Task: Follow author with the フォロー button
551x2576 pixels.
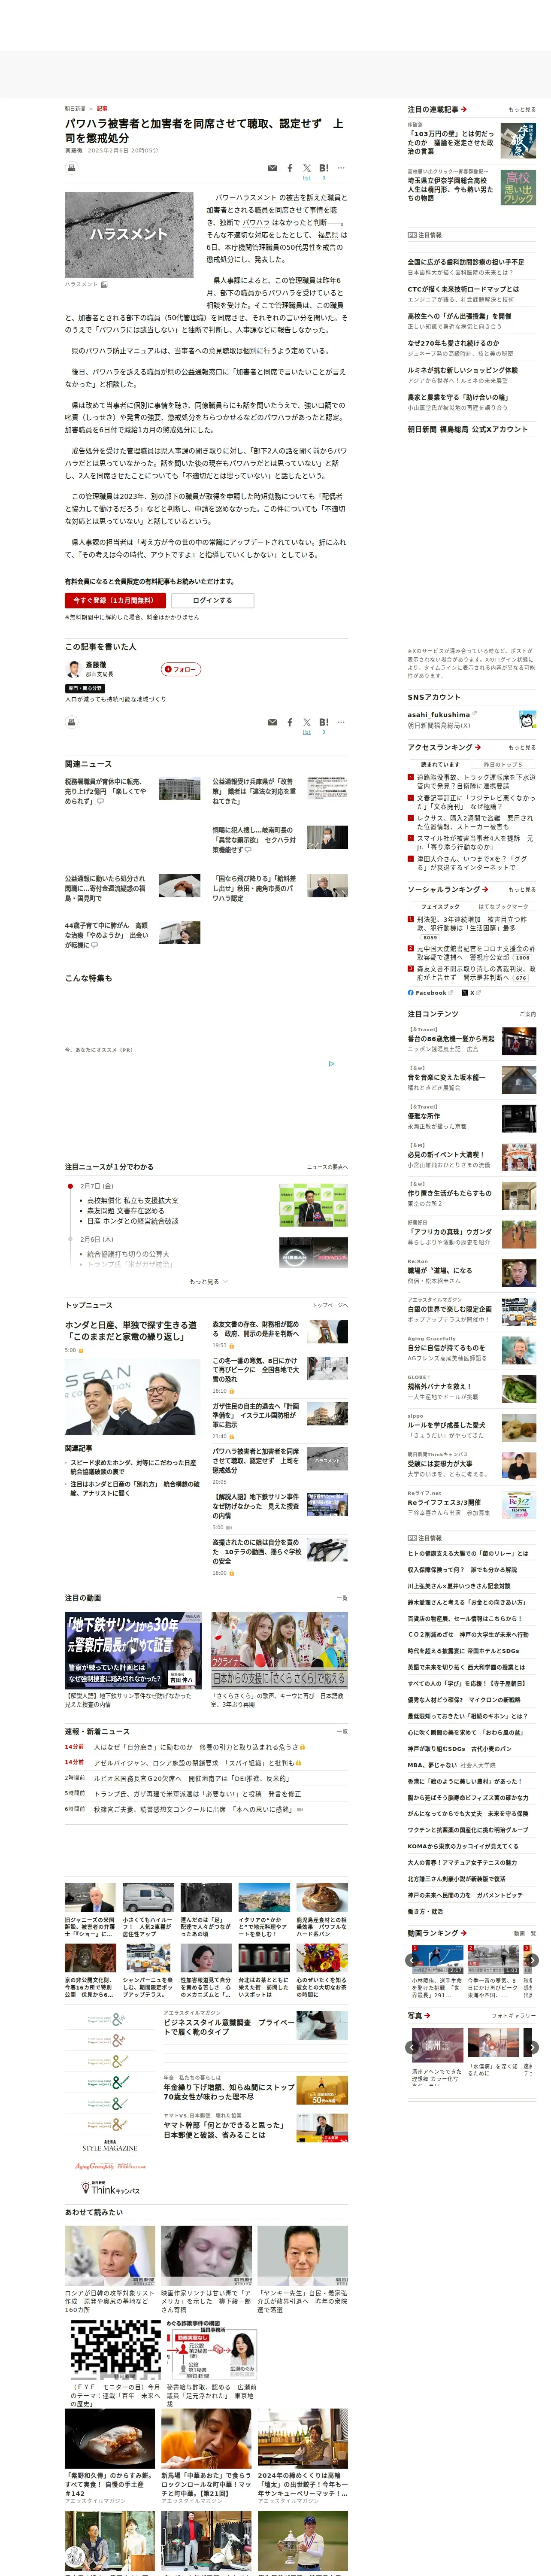Action: click(x=181, y=669)
